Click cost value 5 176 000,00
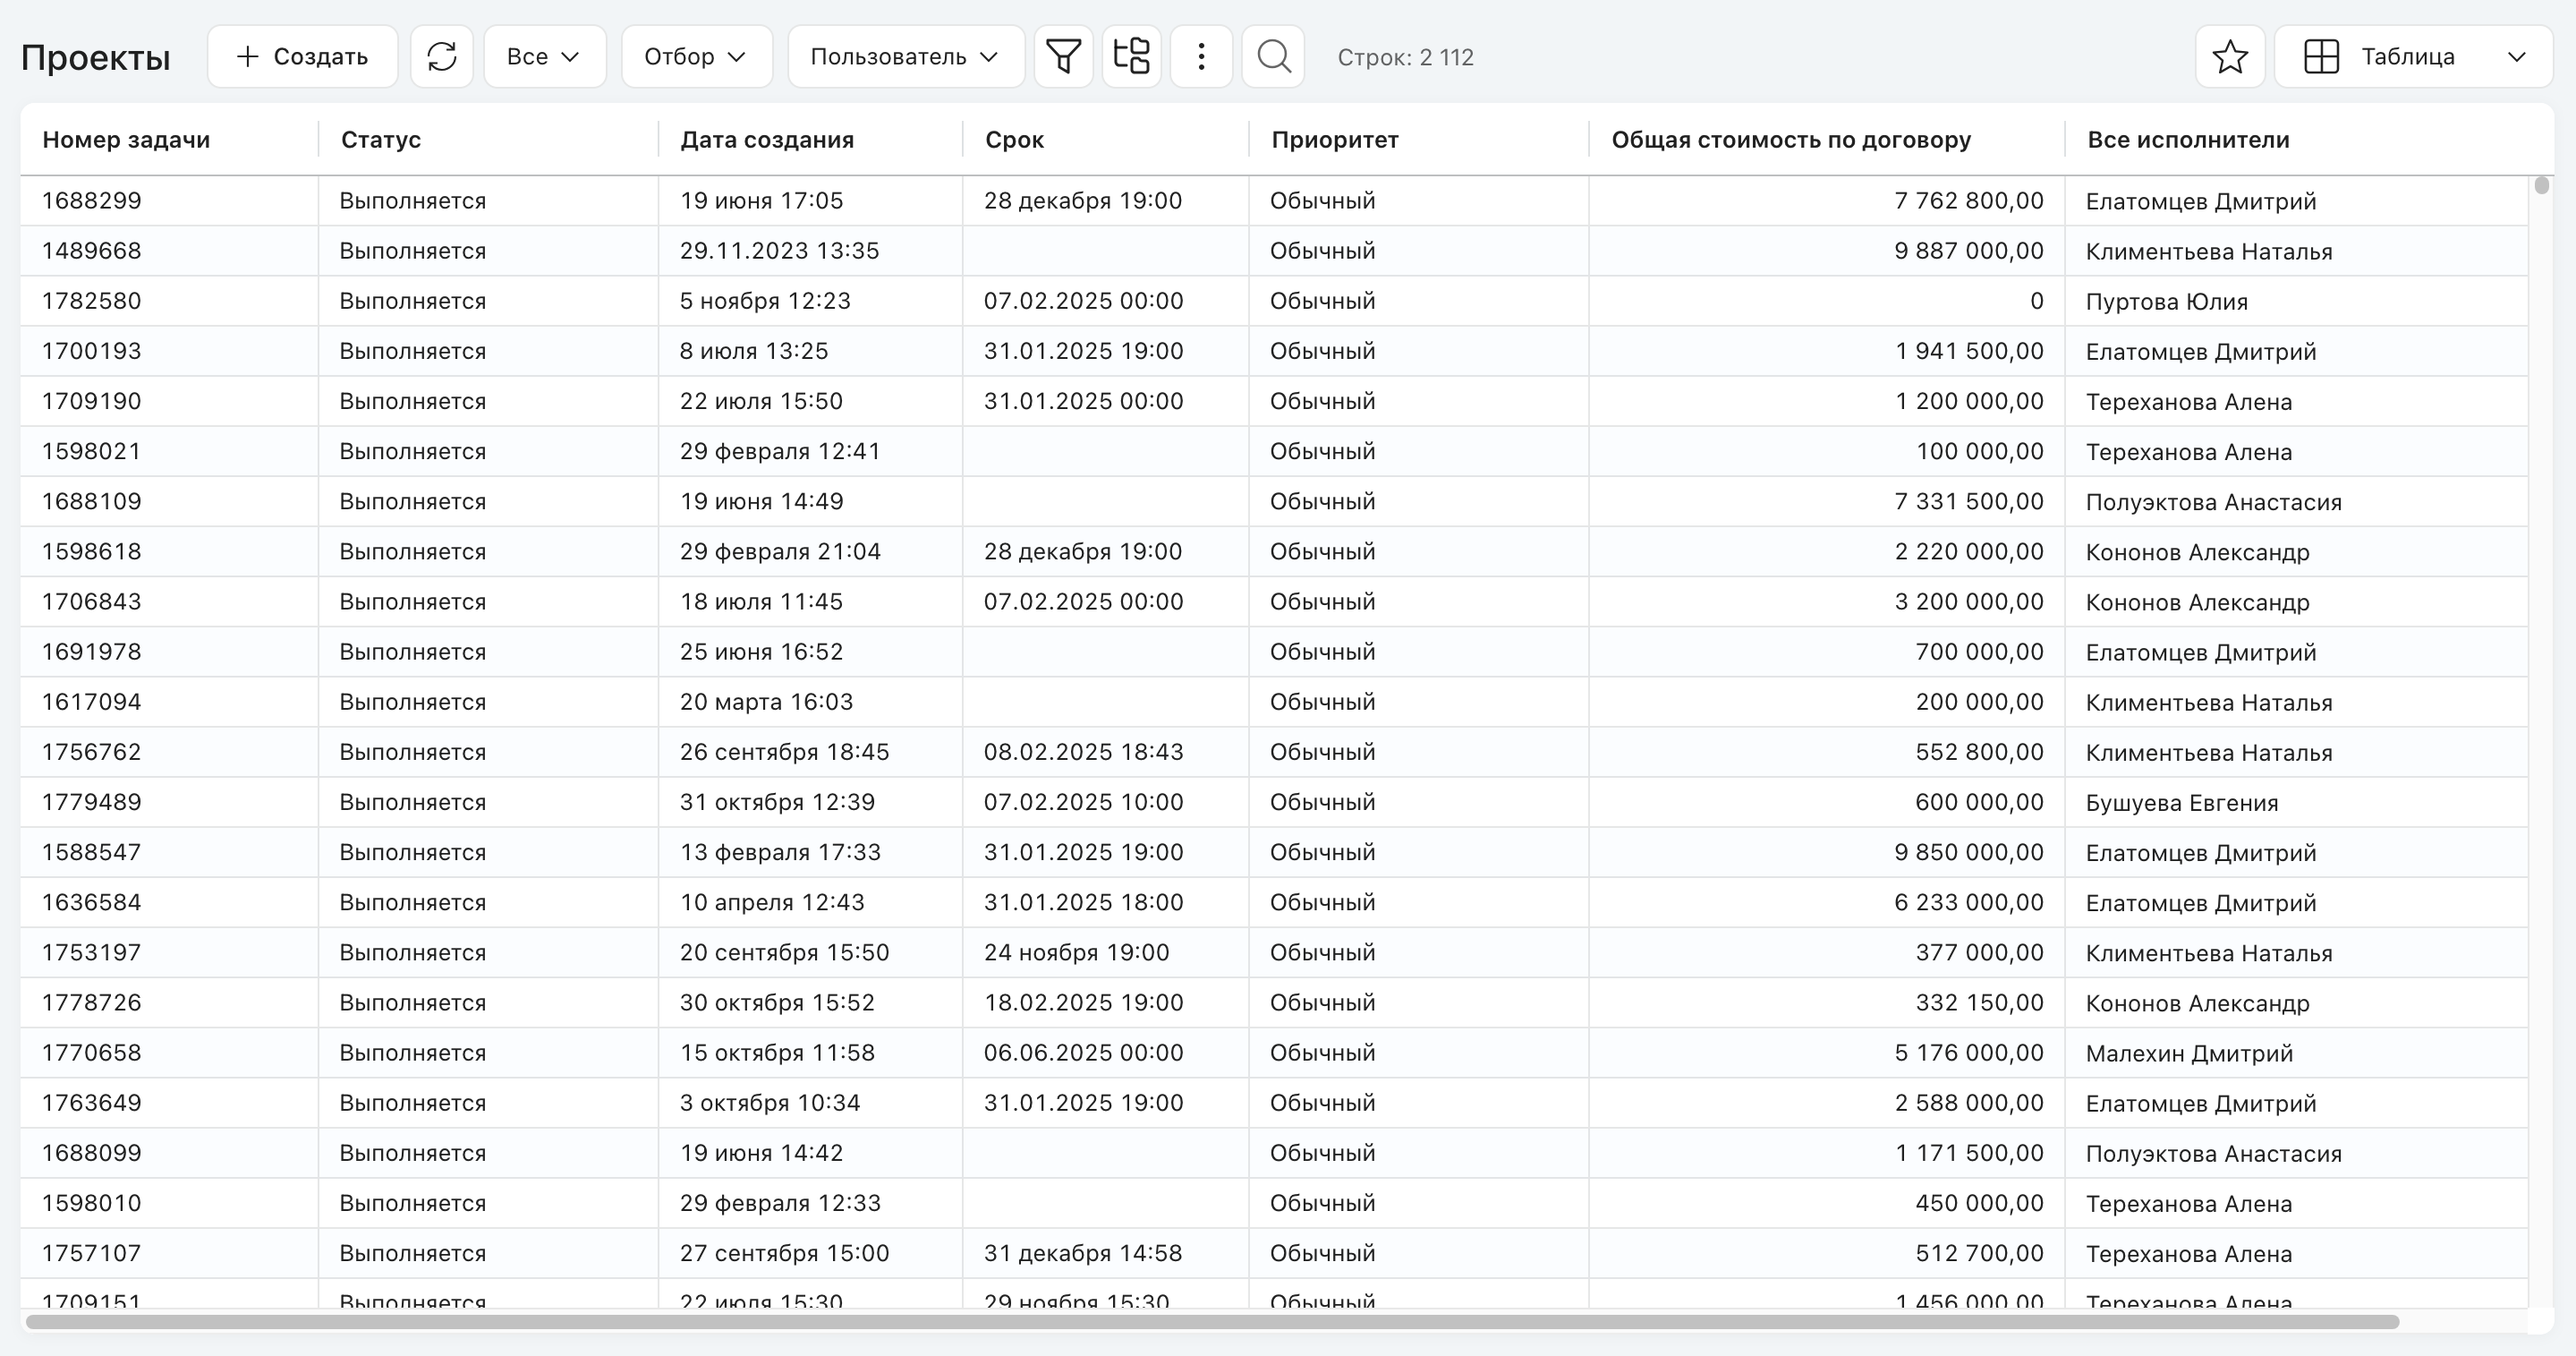This screenshot has width=2576, height=1356. (1969, 1053)
